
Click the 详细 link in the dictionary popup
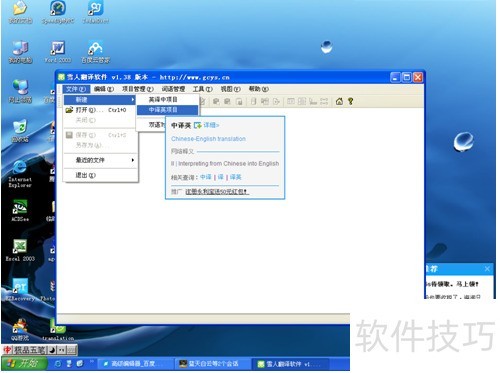[x=211, y=125]
